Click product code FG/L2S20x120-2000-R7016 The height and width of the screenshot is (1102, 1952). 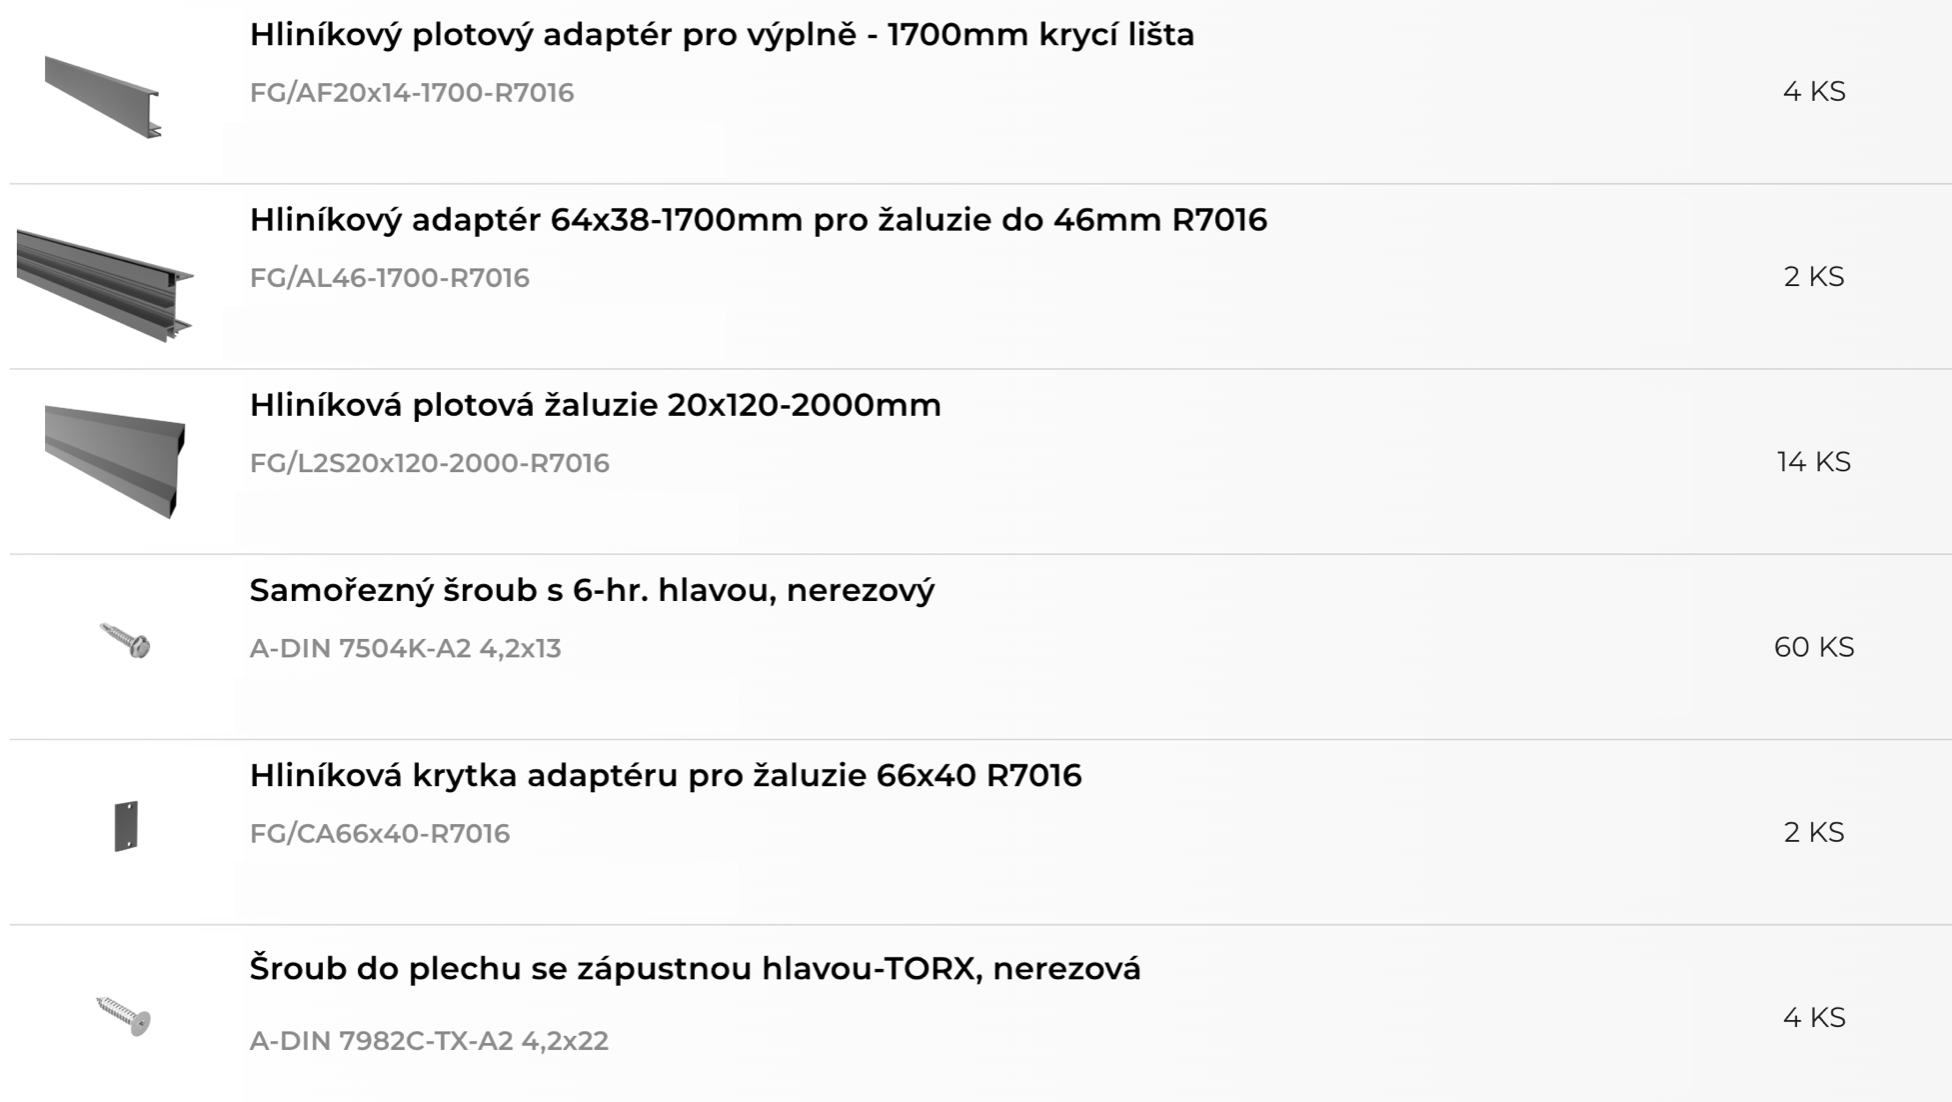click(x=429, y=463)
